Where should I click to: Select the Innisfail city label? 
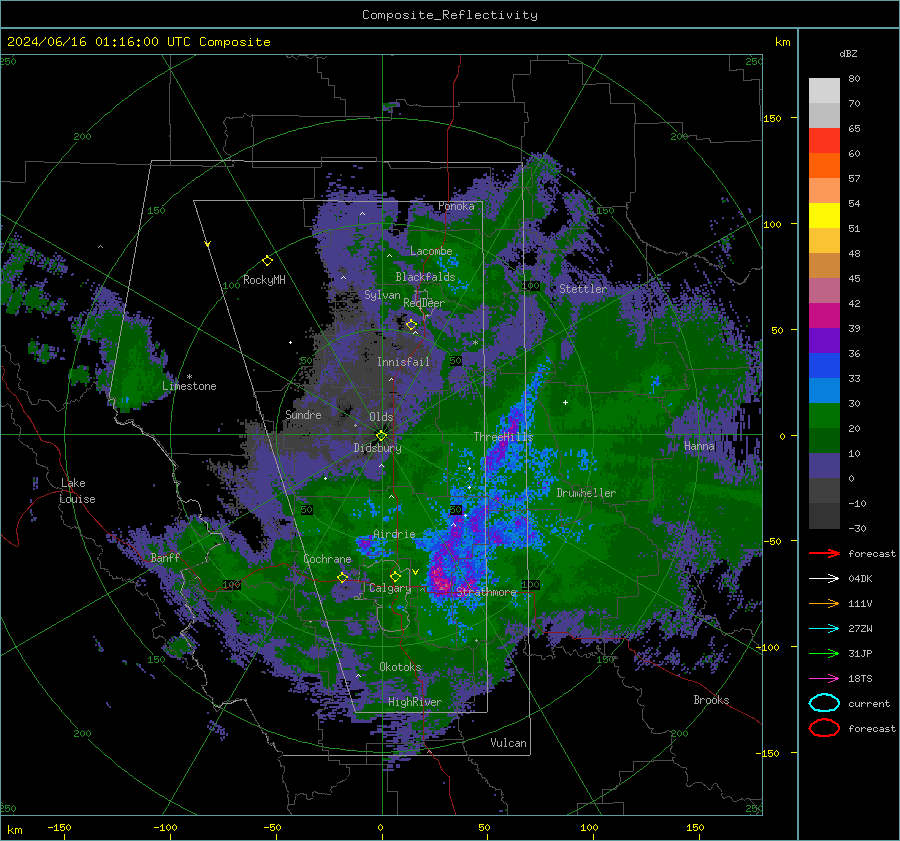point(403,362)
